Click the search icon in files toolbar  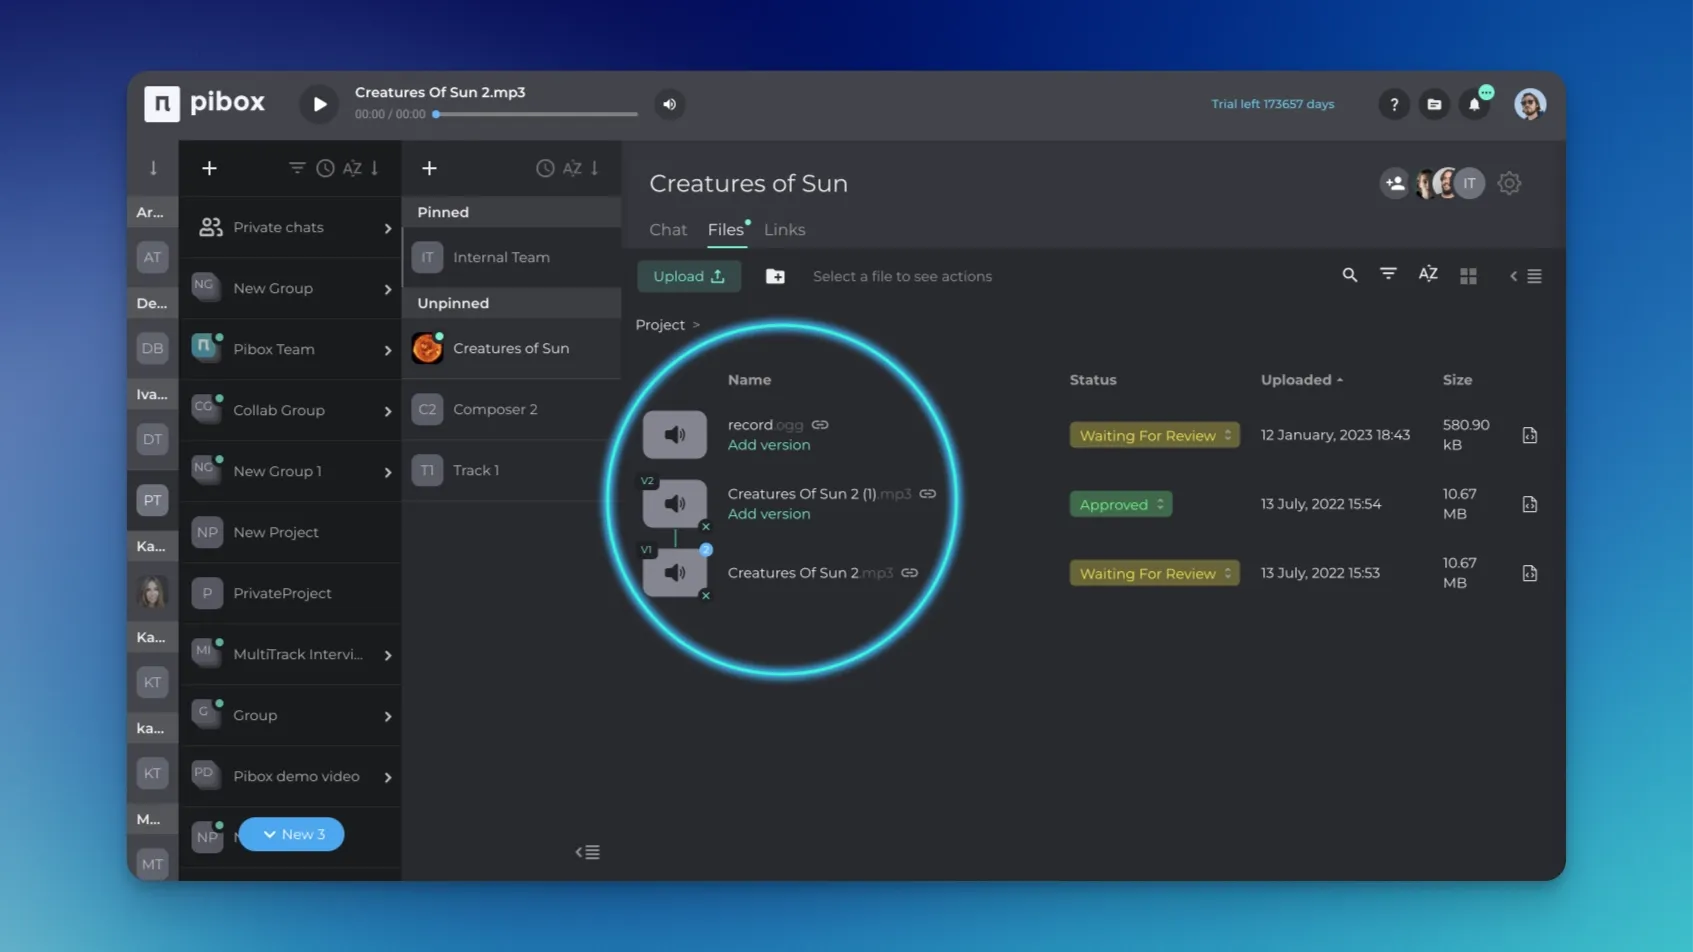1349,275
